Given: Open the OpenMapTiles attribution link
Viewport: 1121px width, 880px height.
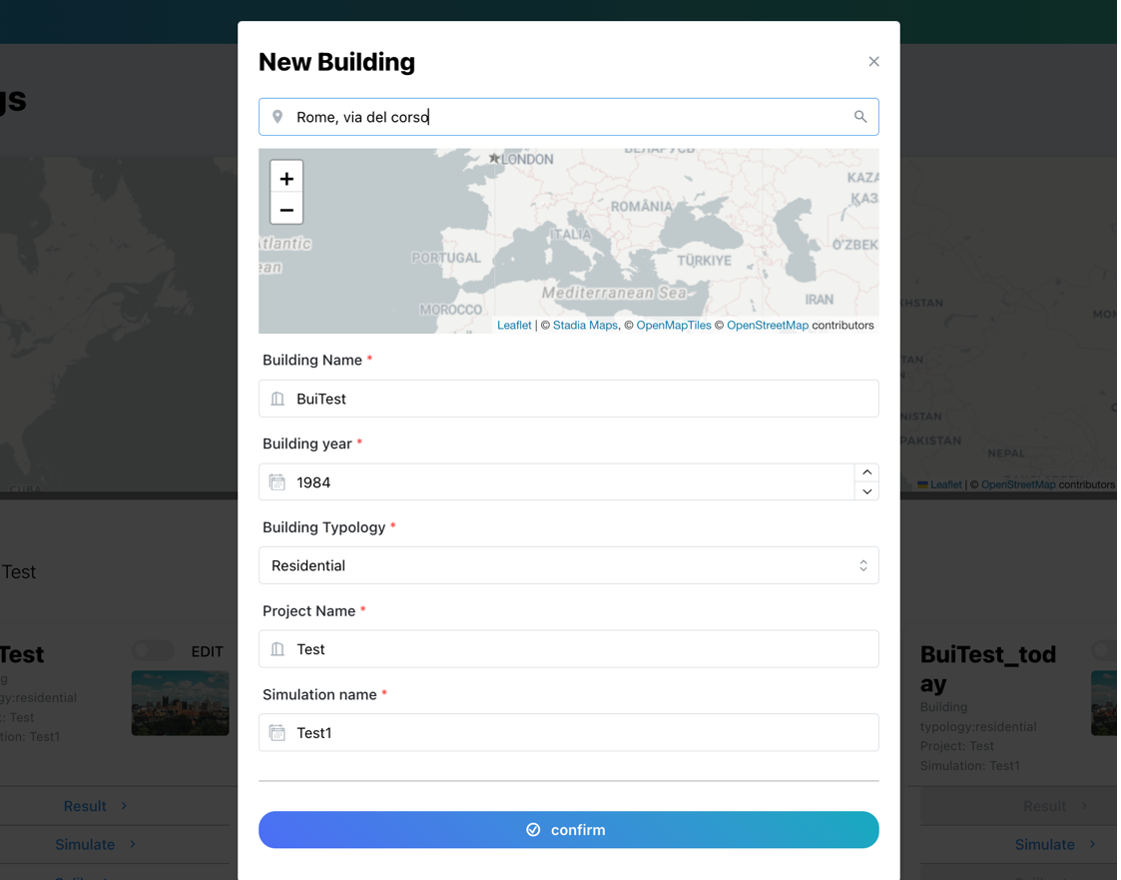Looking at the screenshot, I should point(673,325).
